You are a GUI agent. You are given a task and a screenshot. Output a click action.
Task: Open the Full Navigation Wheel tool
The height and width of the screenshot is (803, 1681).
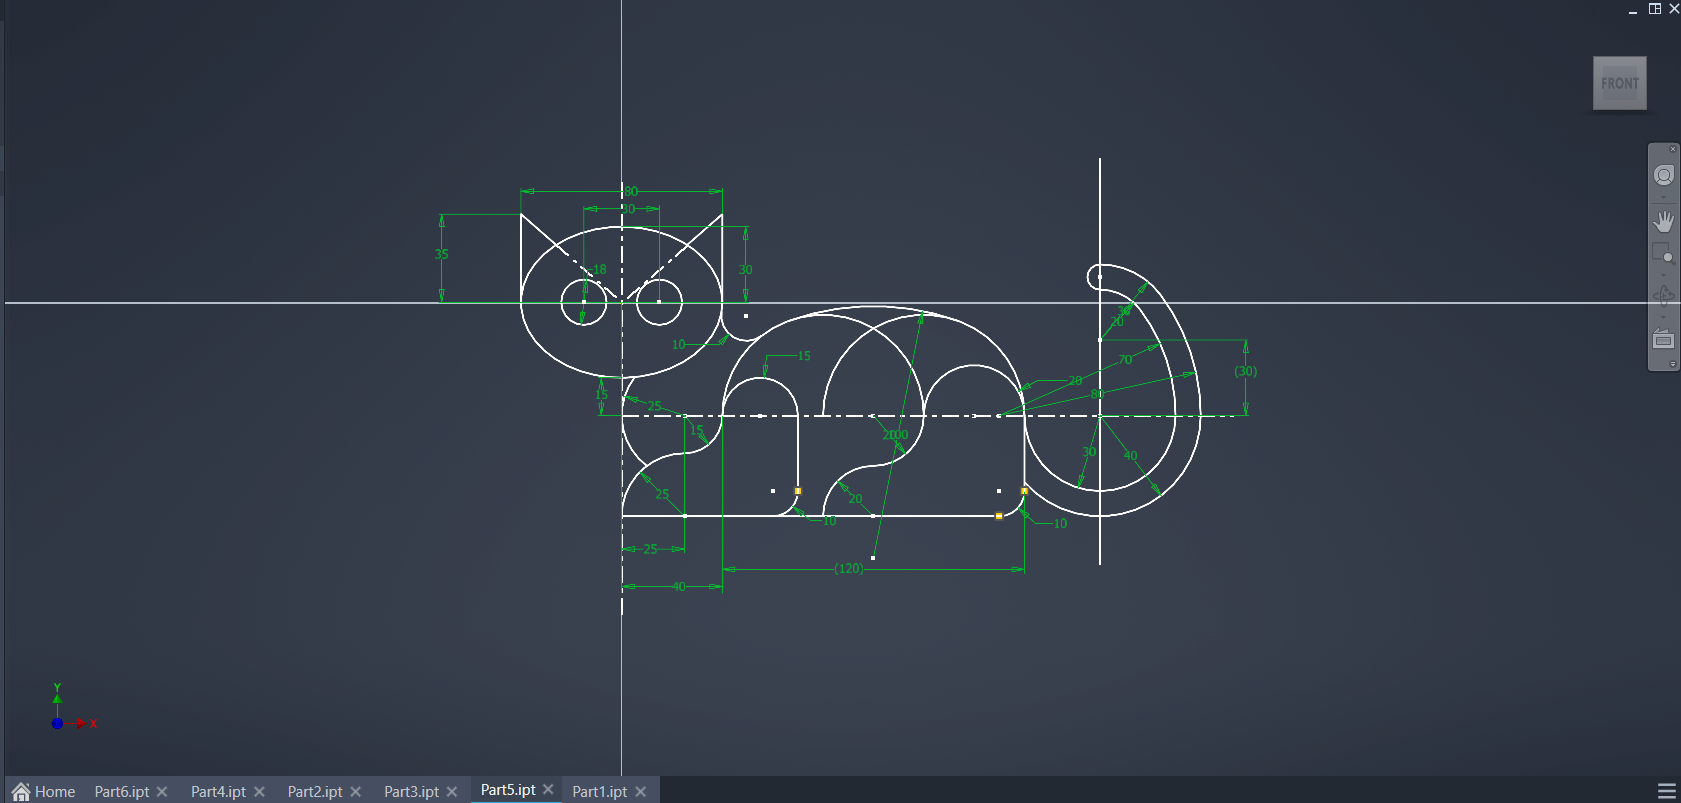coord(1663,176)
